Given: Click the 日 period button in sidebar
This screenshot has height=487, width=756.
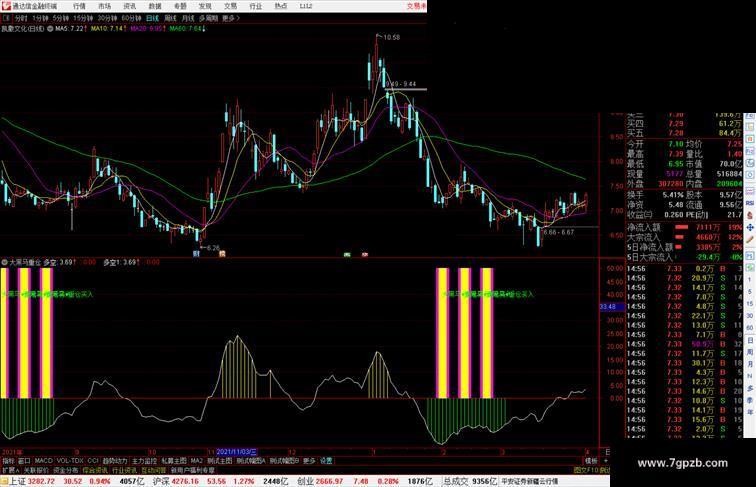Looking at the screenshot, I should point(750,340).
